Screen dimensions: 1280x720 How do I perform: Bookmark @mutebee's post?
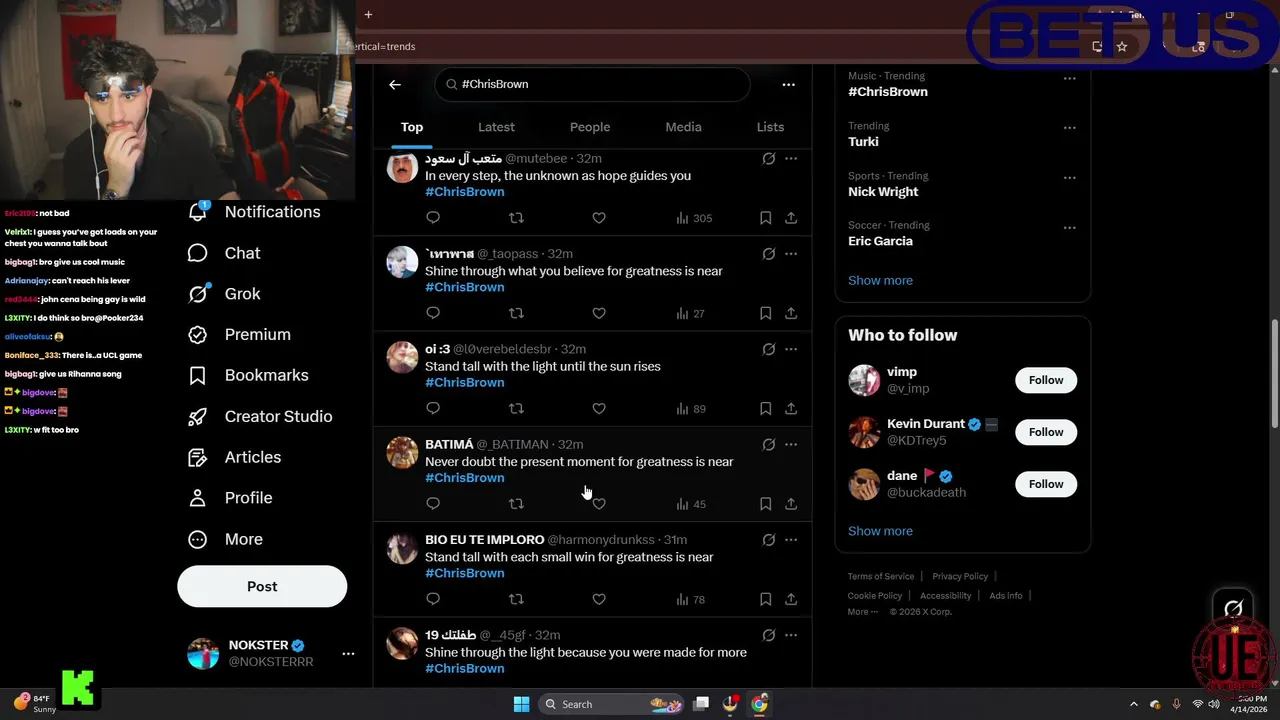tap(765, 218)
